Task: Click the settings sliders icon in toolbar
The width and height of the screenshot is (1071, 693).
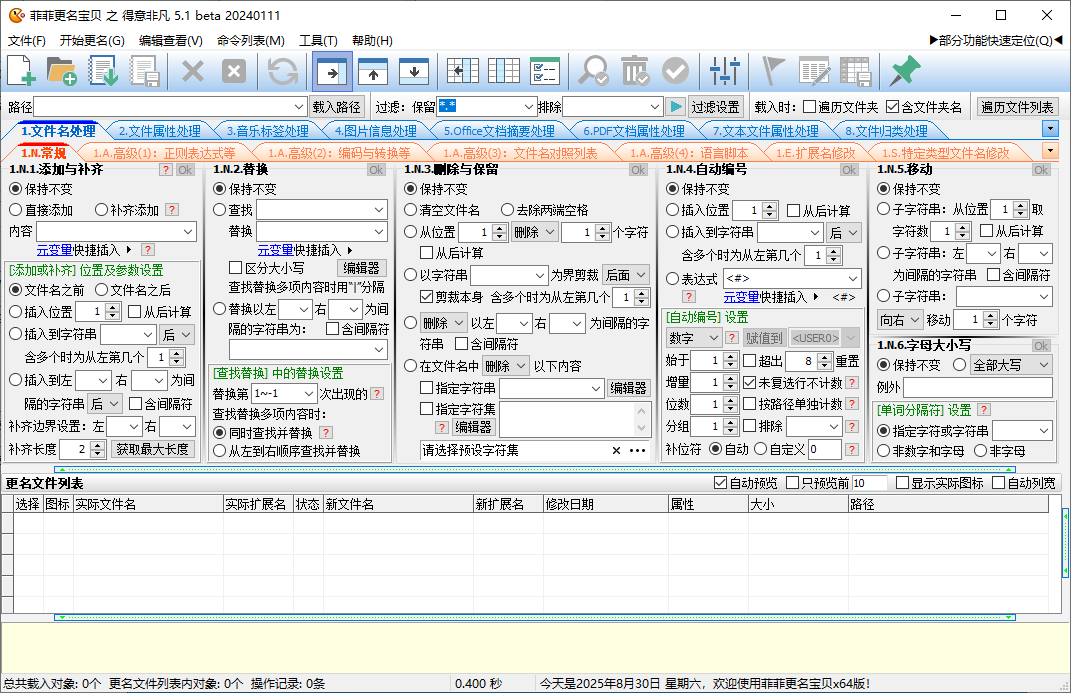Action: click(724, 71)
